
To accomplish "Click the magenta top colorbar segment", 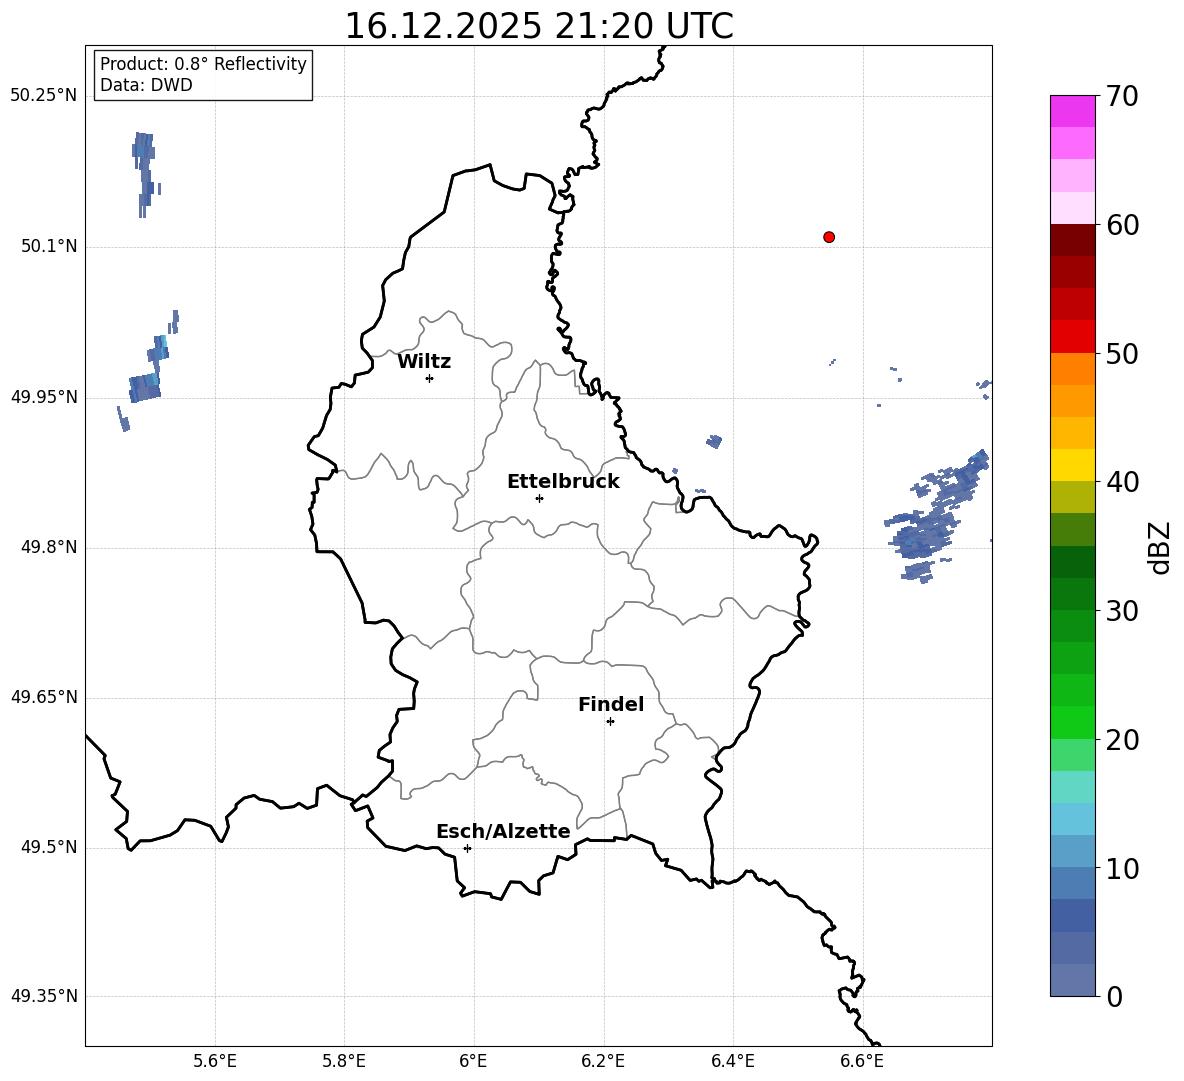I will point(1073,111).
